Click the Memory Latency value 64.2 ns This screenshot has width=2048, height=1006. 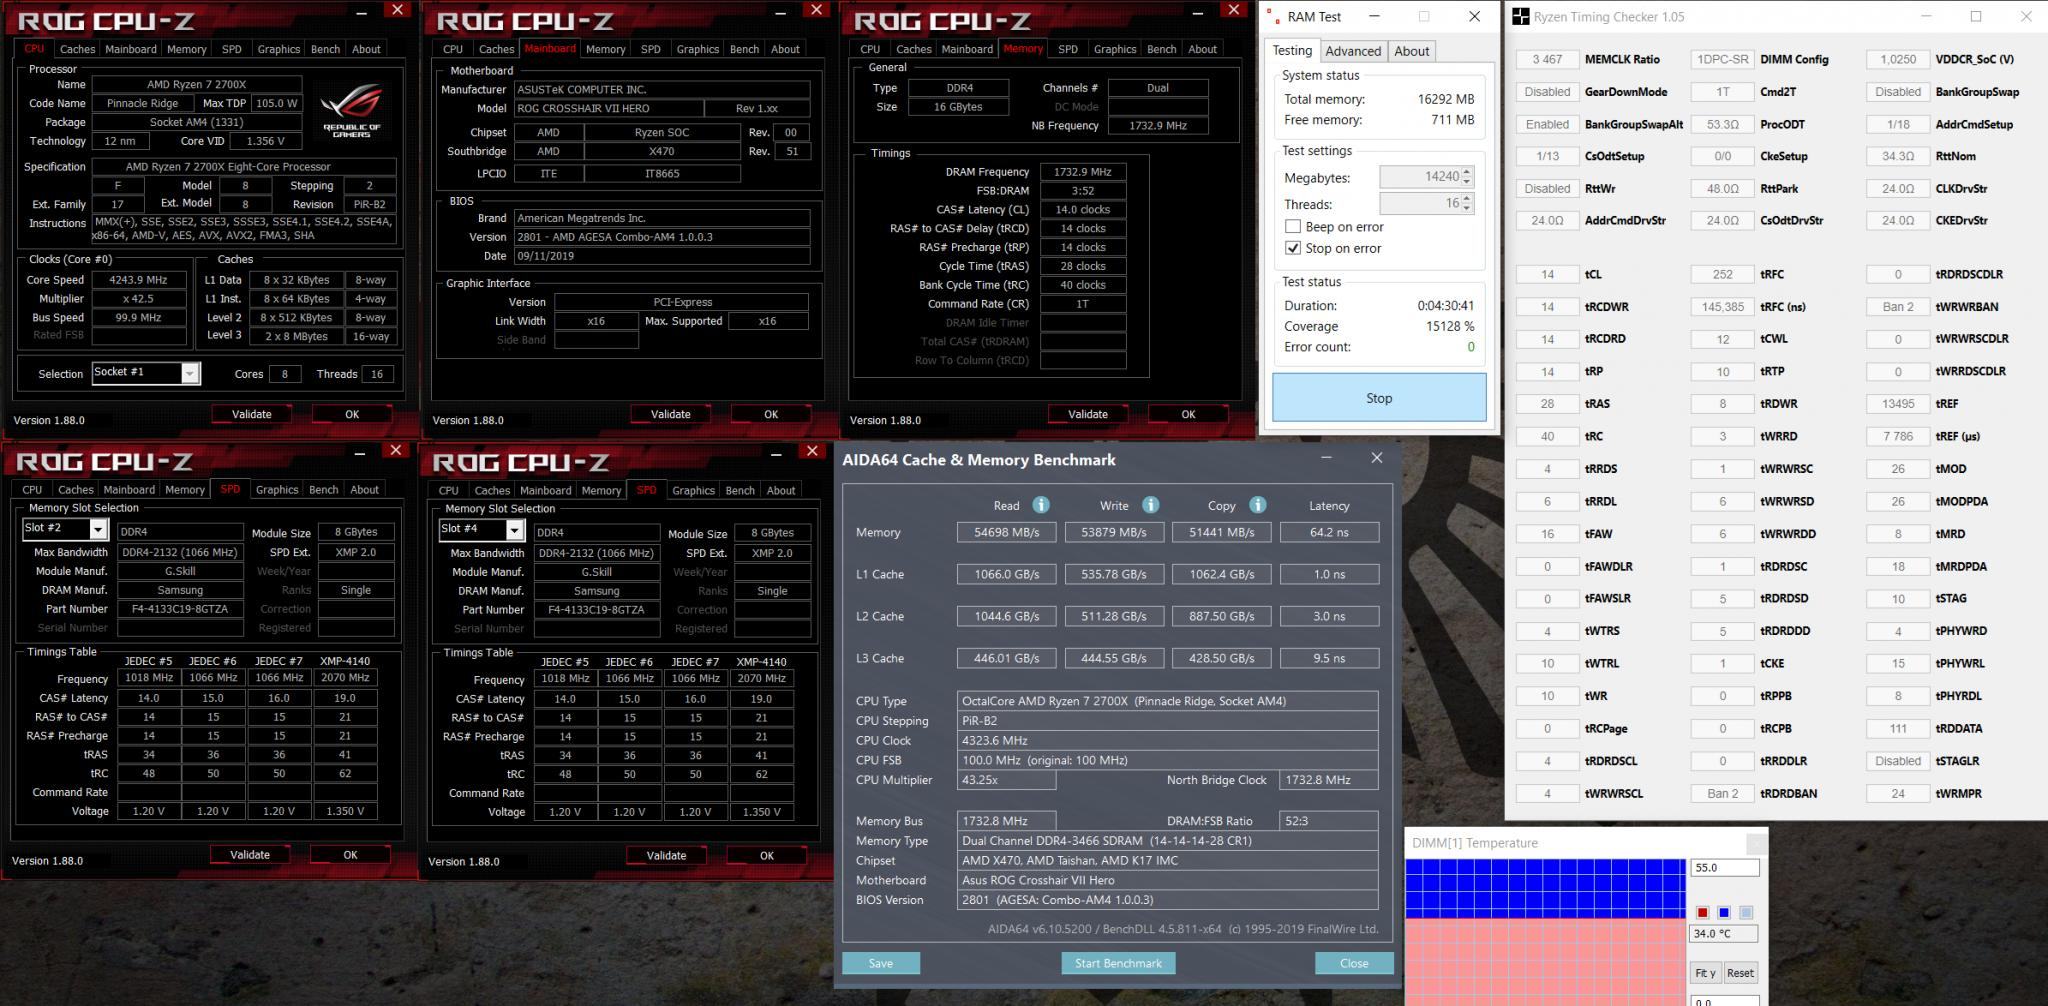pyautogui.click(x=1329, y=532)
